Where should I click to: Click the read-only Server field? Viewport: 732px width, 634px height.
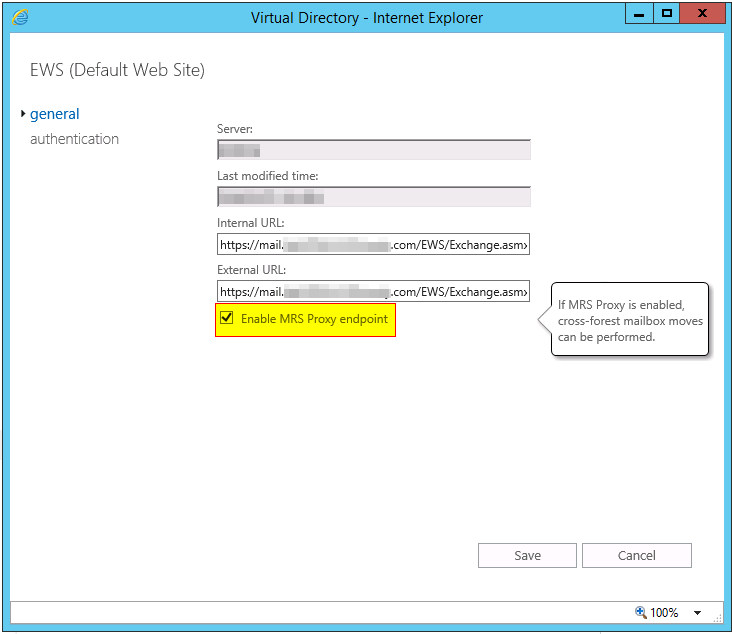(x=373, y=150)
